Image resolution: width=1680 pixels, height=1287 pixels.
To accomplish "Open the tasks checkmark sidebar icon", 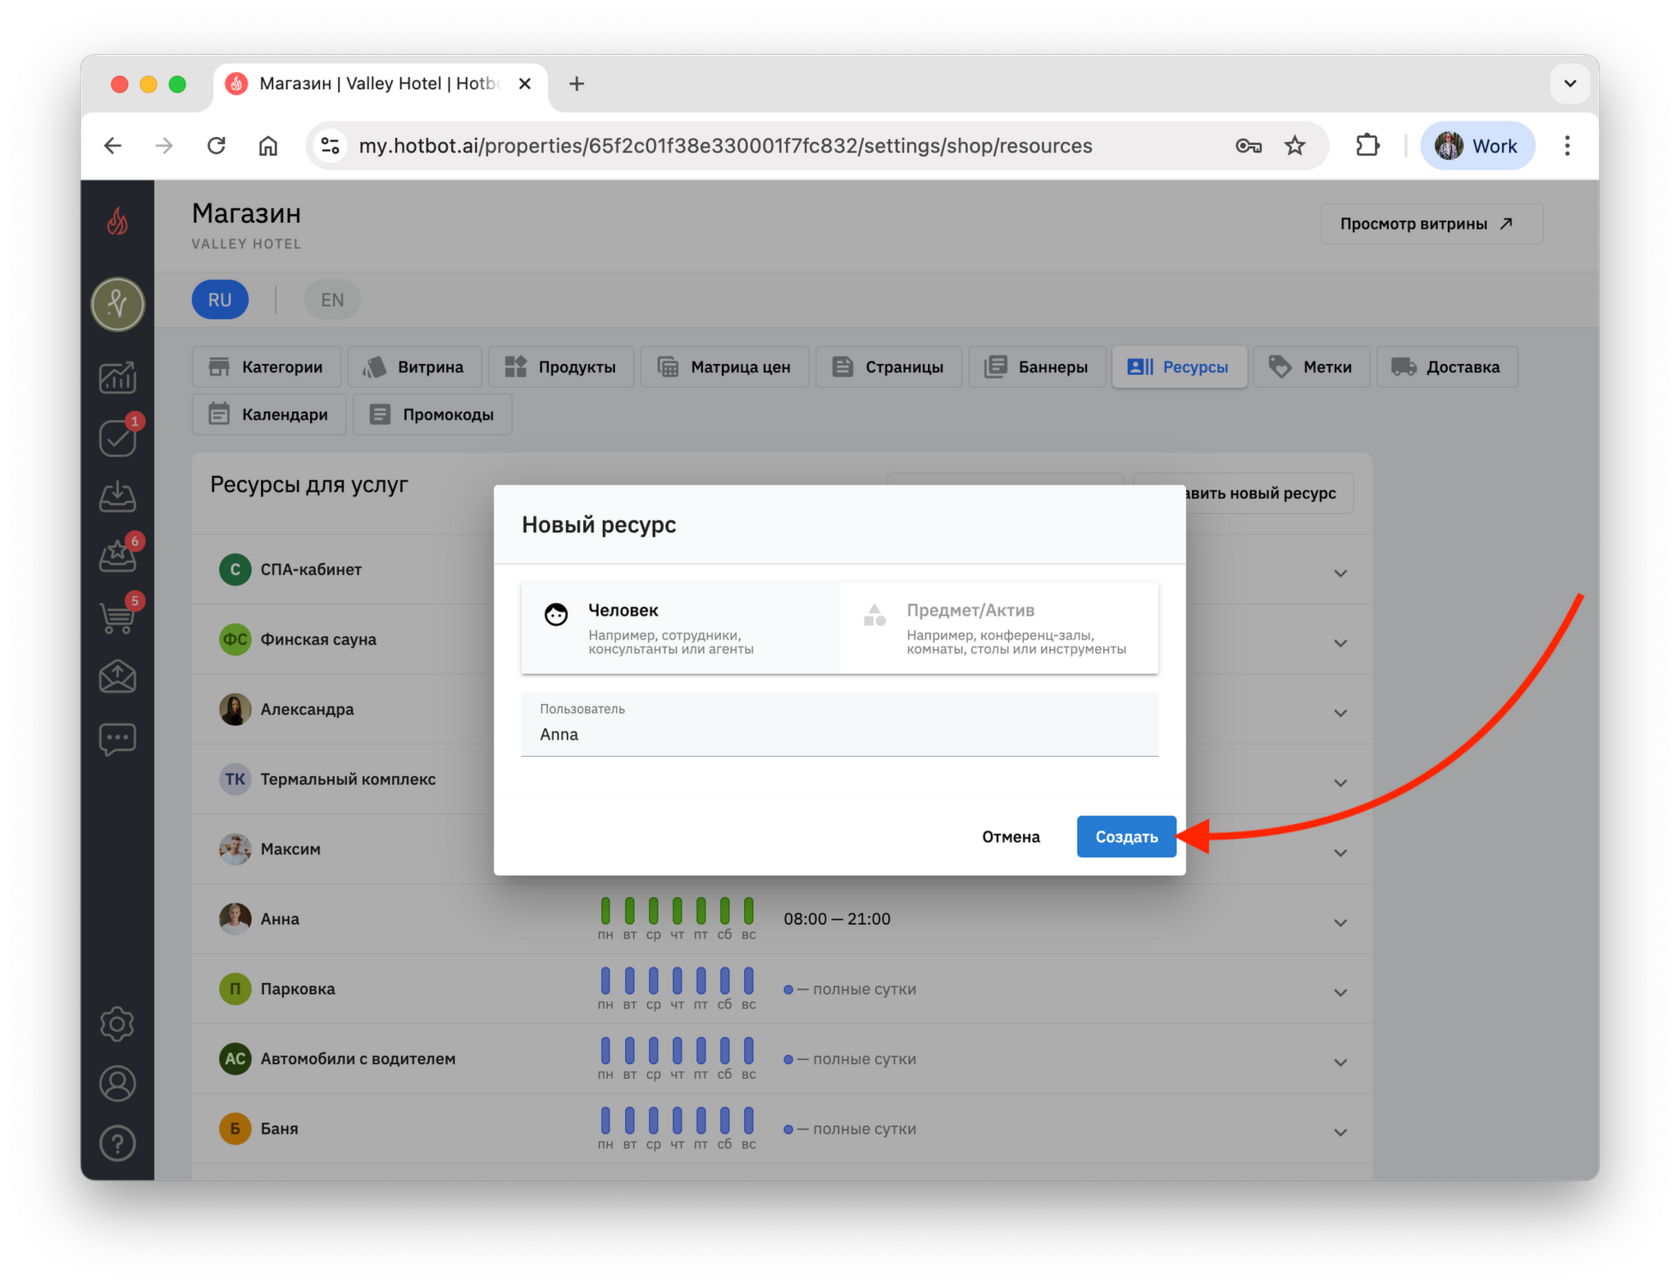I will click(118, 437).
